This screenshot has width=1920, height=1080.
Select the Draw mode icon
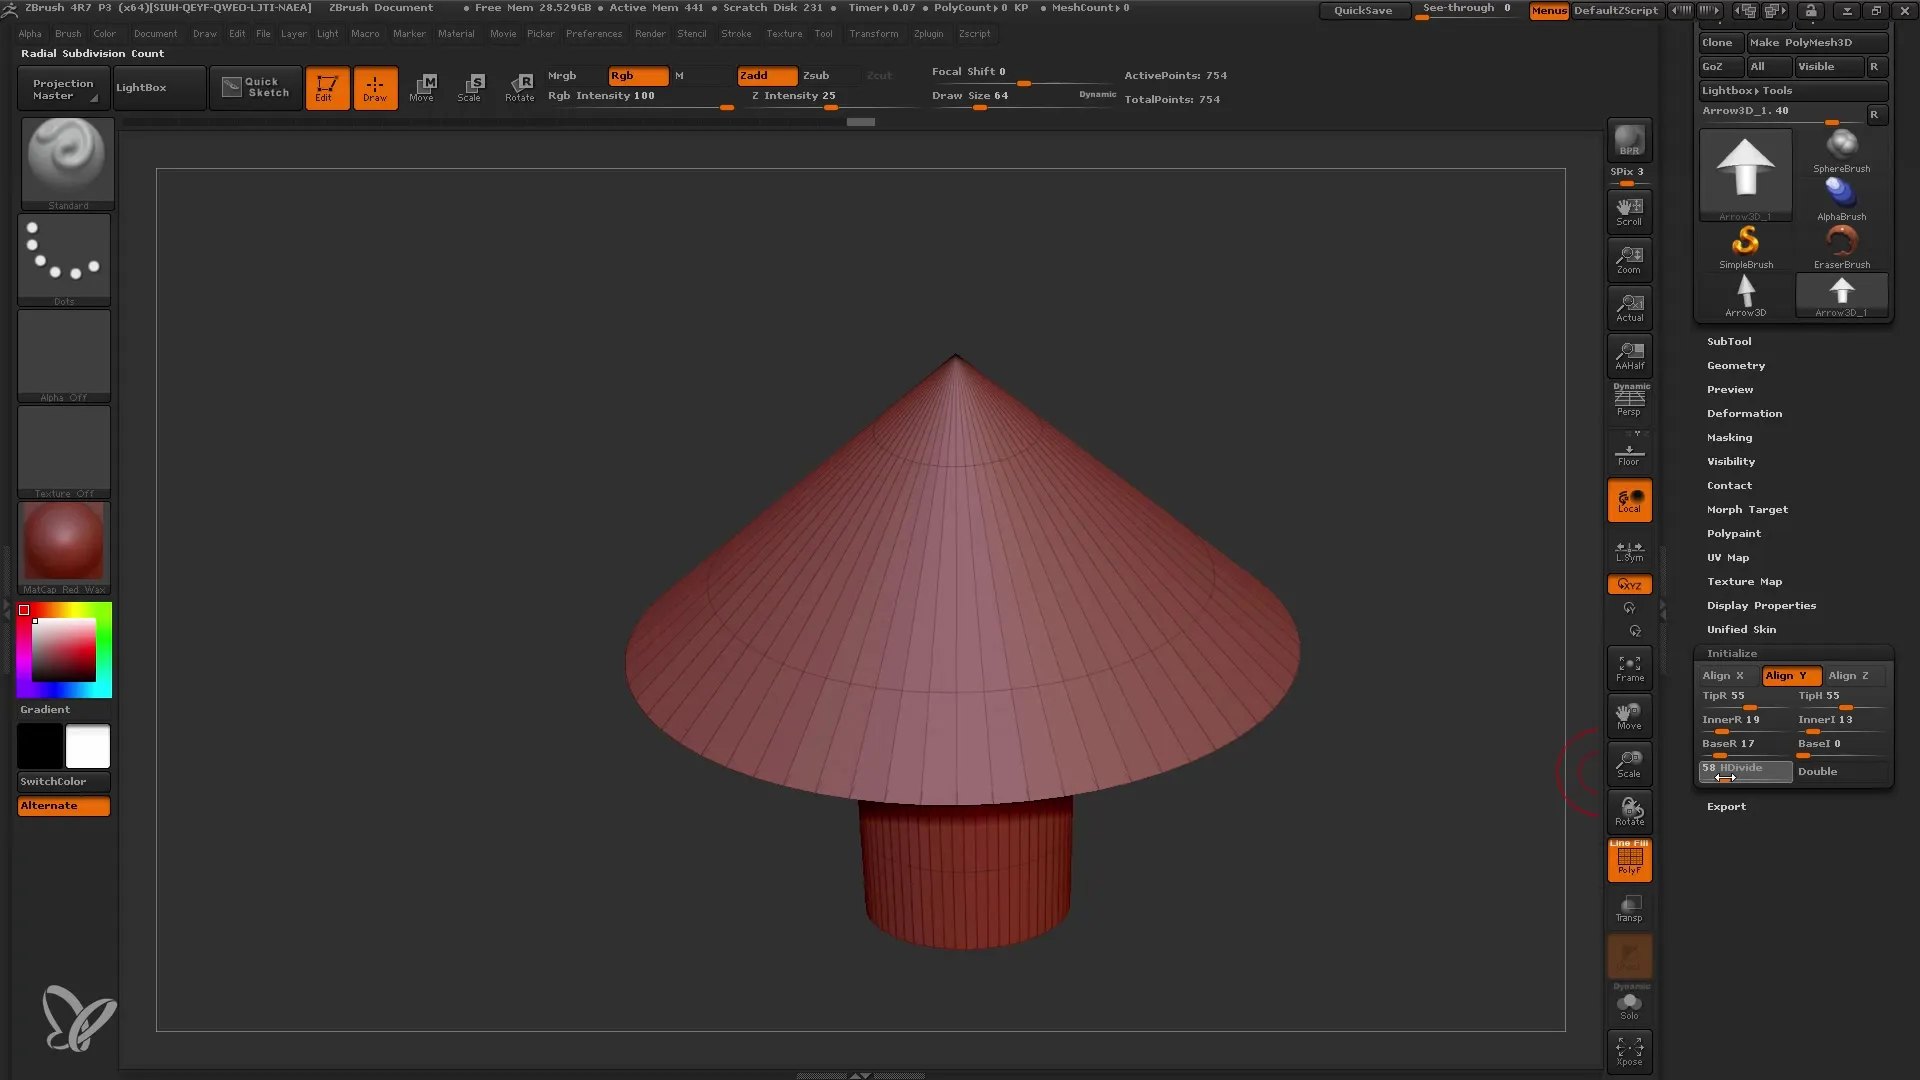[x=373, y=86]
